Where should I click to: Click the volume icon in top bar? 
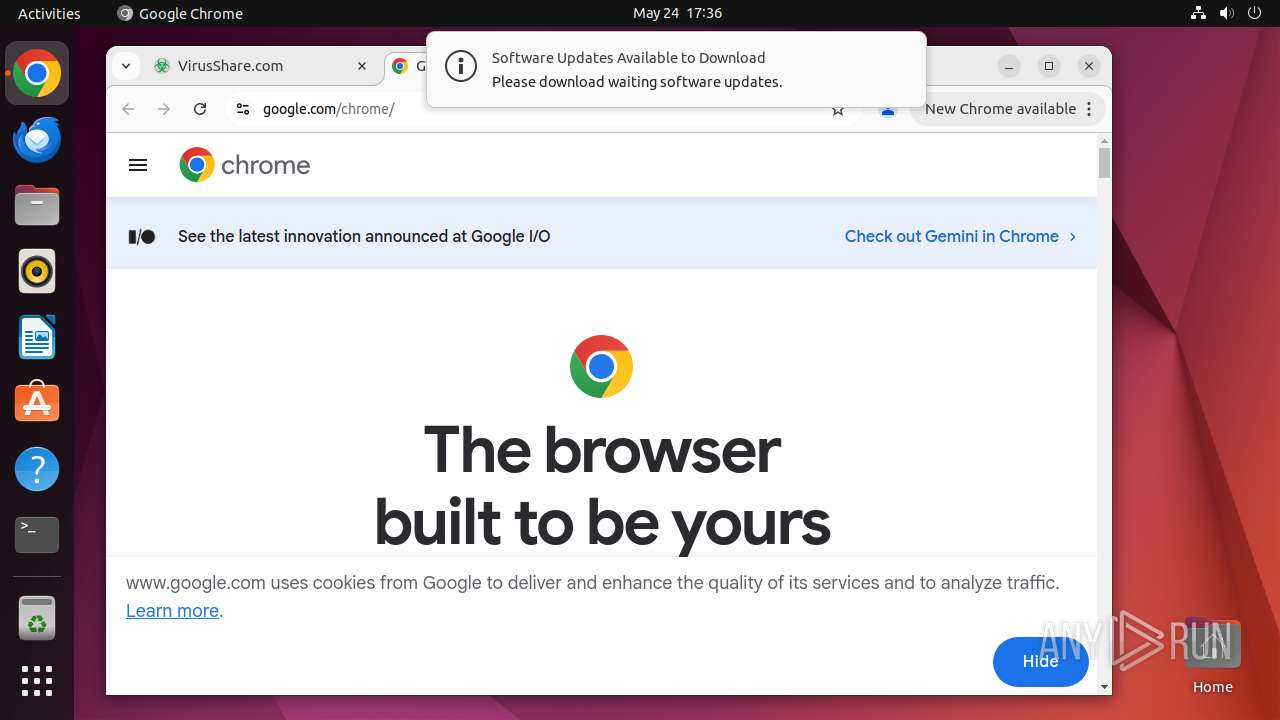1227,13
